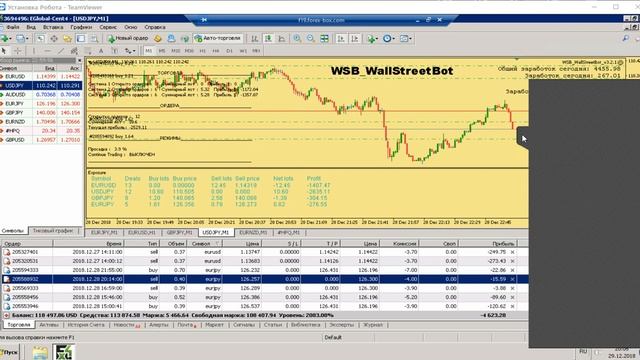Image resolution: width=640 pixels, height=360 pixels.
Task: Switch chart timeframe to W1
Action: [x=243, y=51]
